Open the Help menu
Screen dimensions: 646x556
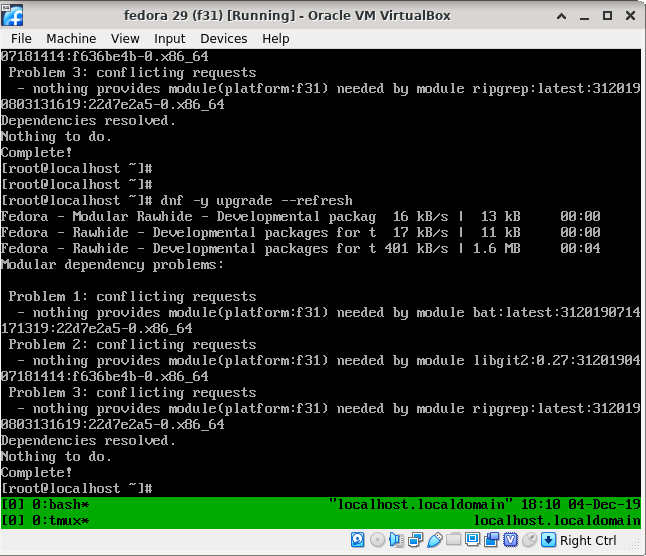[276, 39]
